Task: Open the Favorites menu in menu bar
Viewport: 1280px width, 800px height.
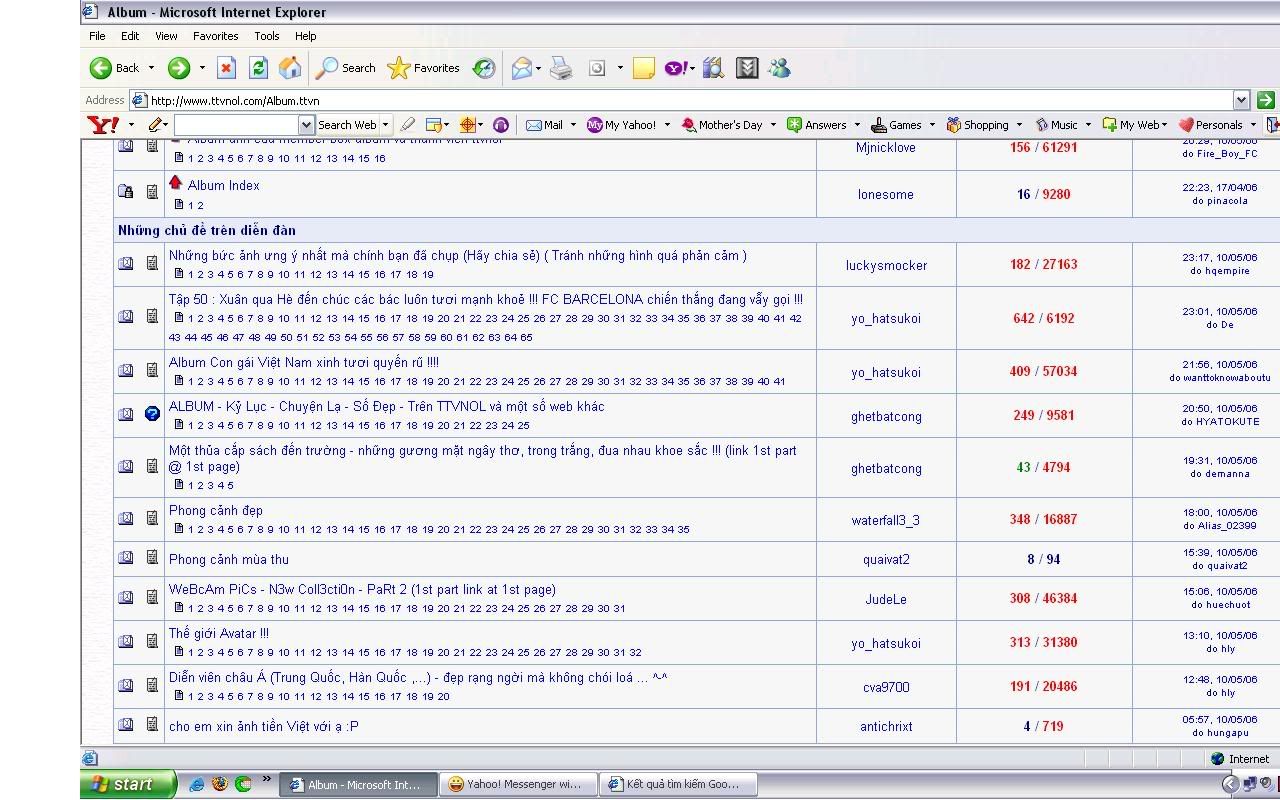Action: [x=216, y=36]
